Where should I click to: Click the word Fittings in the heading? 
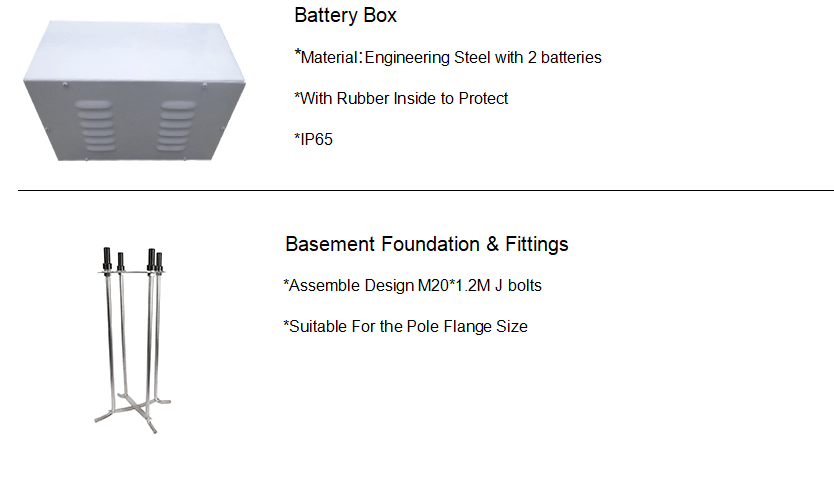tap(537, 245)
